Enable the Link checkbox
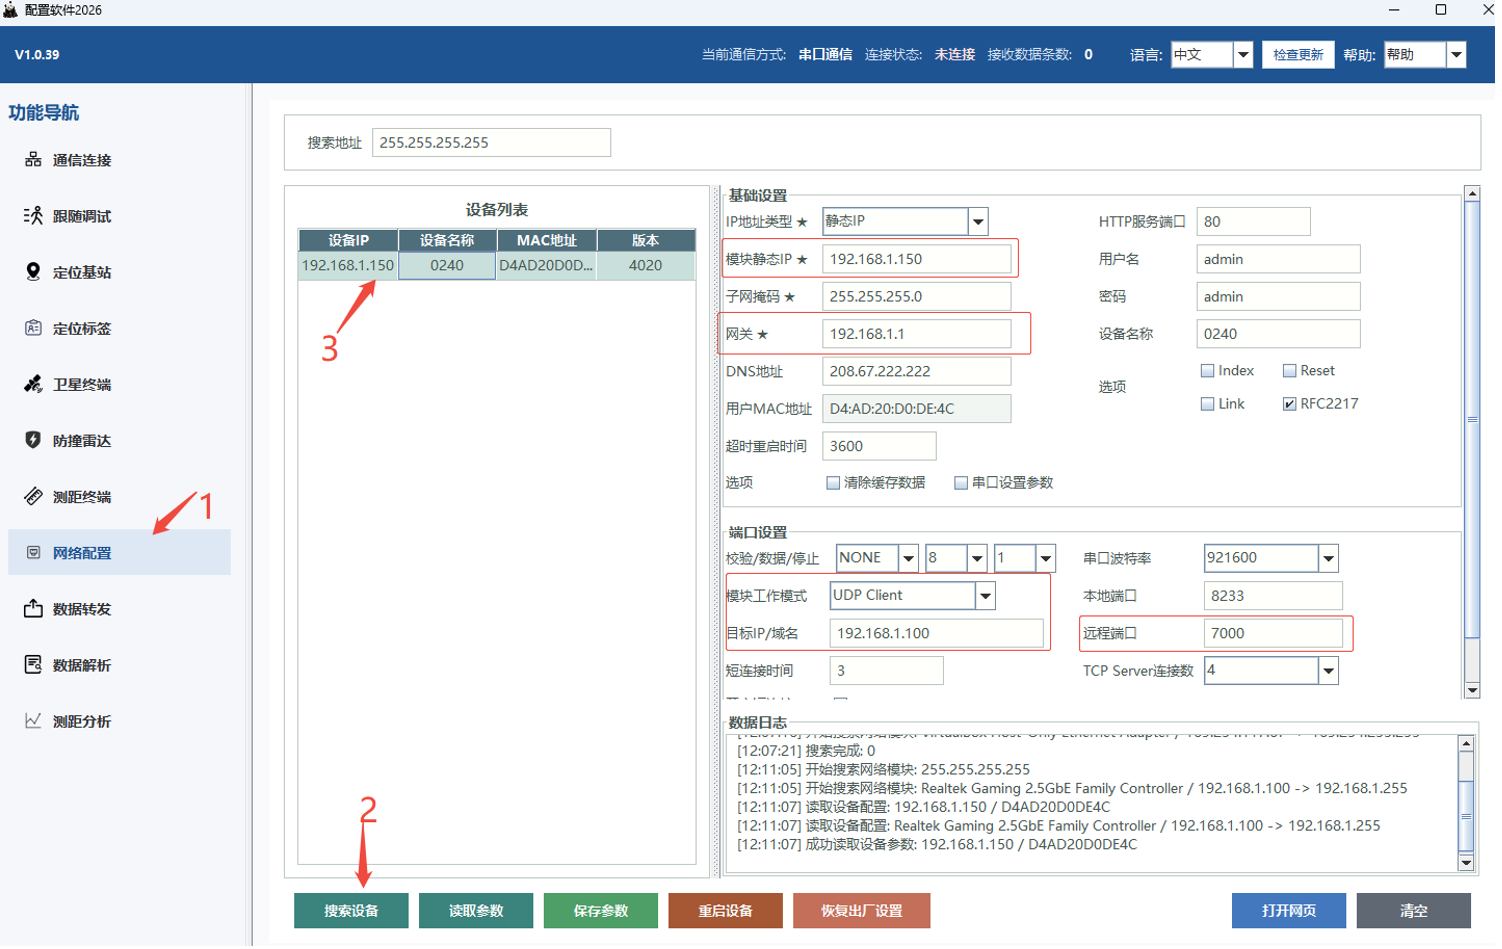The image size is (1502, 949). point(1207,404)
